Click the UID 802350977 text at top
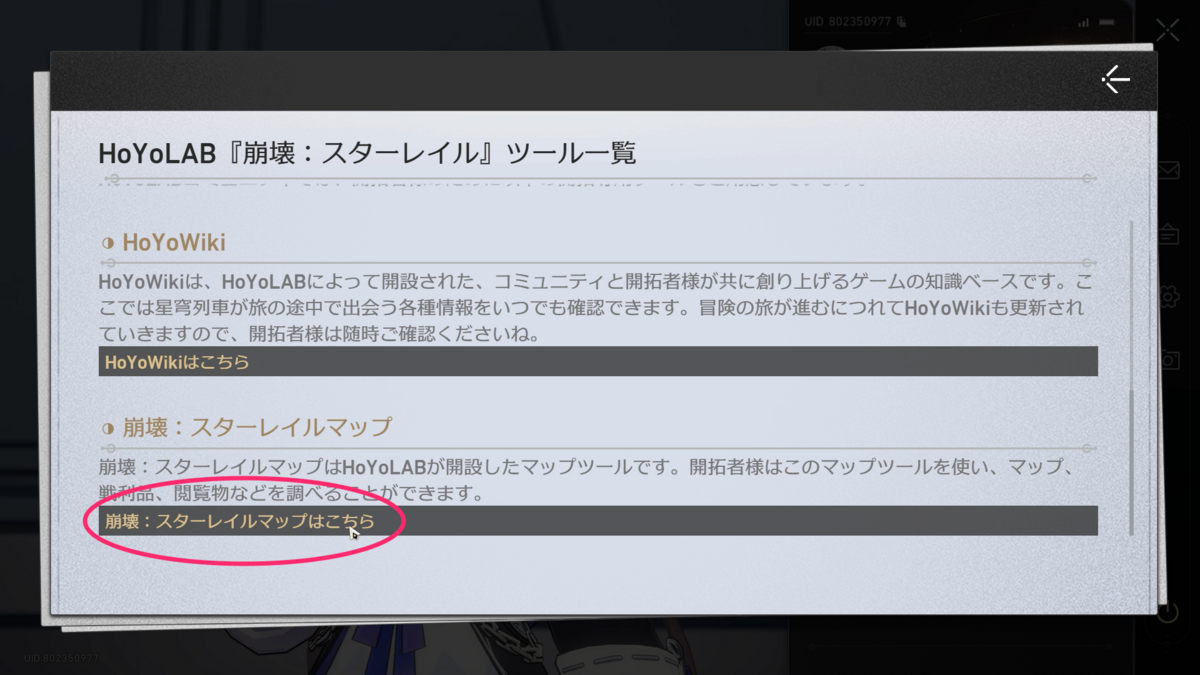The height and width of the screenshot is (675, 1200). click(847, 21)
